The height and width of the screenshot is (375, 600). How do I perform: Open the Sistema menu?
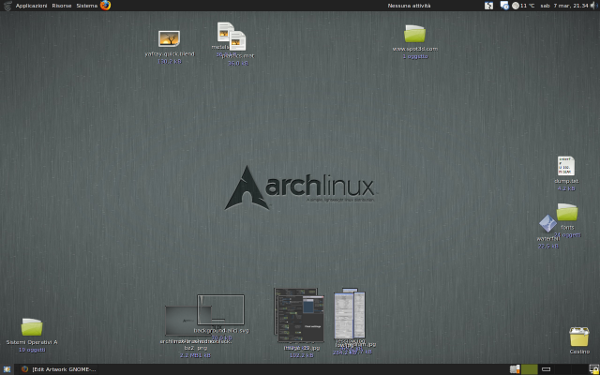[x=87, y=6]
